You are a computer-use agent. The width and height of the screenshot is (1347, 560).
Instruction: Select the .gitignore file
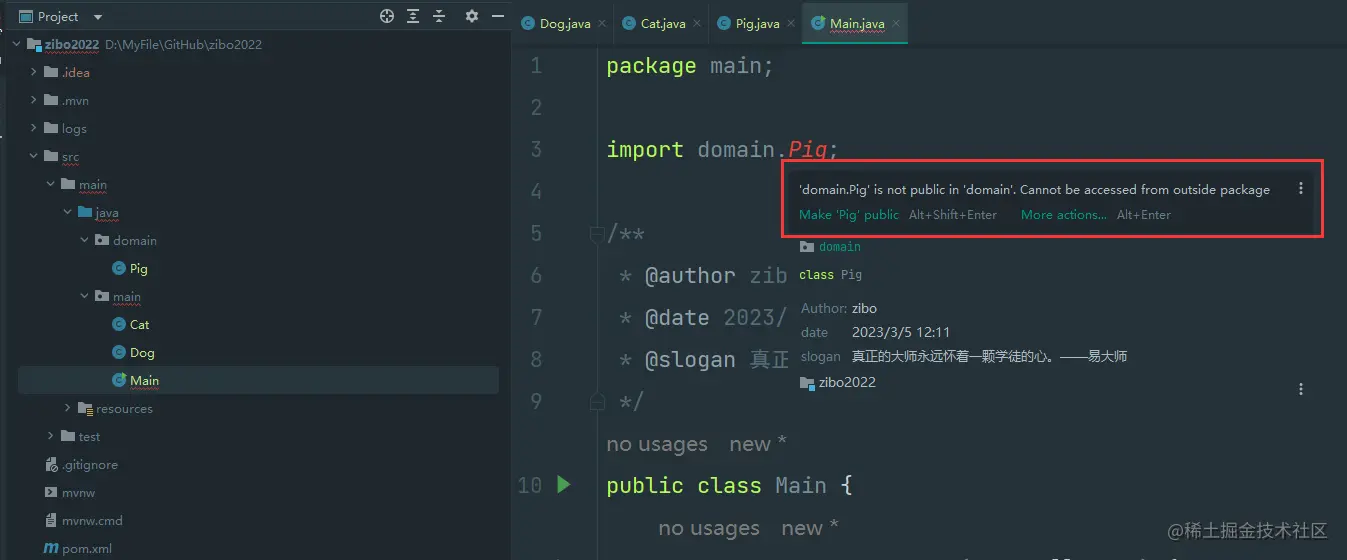[x=90, y=464]
